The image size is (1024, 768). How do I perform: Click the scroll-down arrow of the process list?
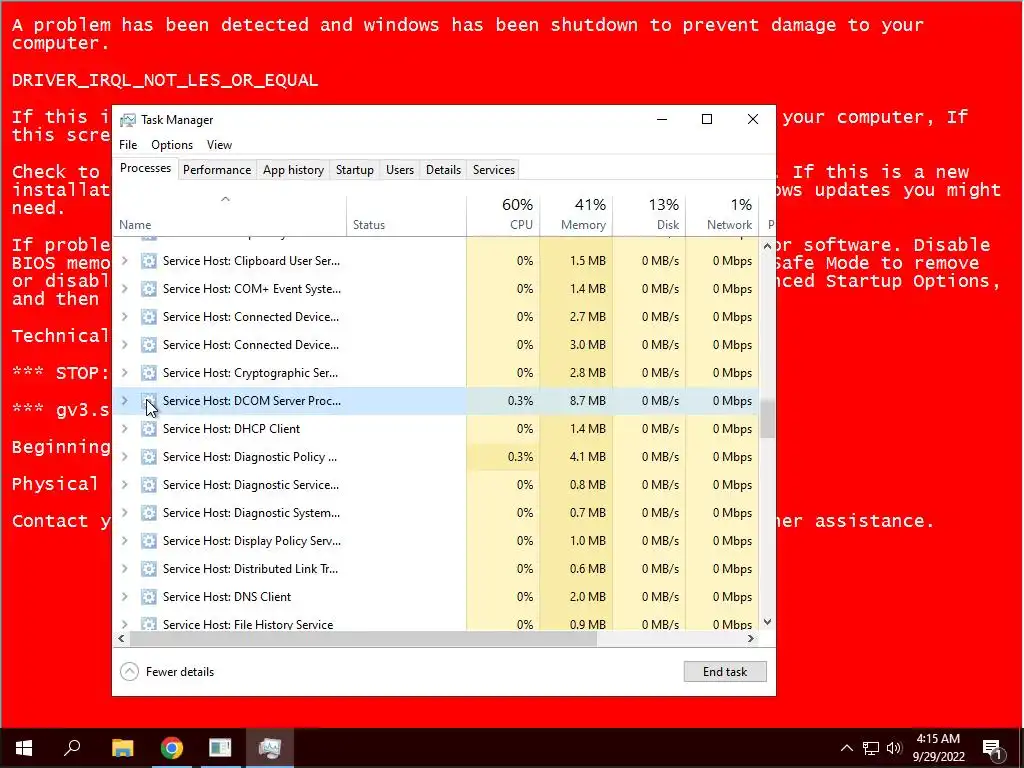(767, 622)
